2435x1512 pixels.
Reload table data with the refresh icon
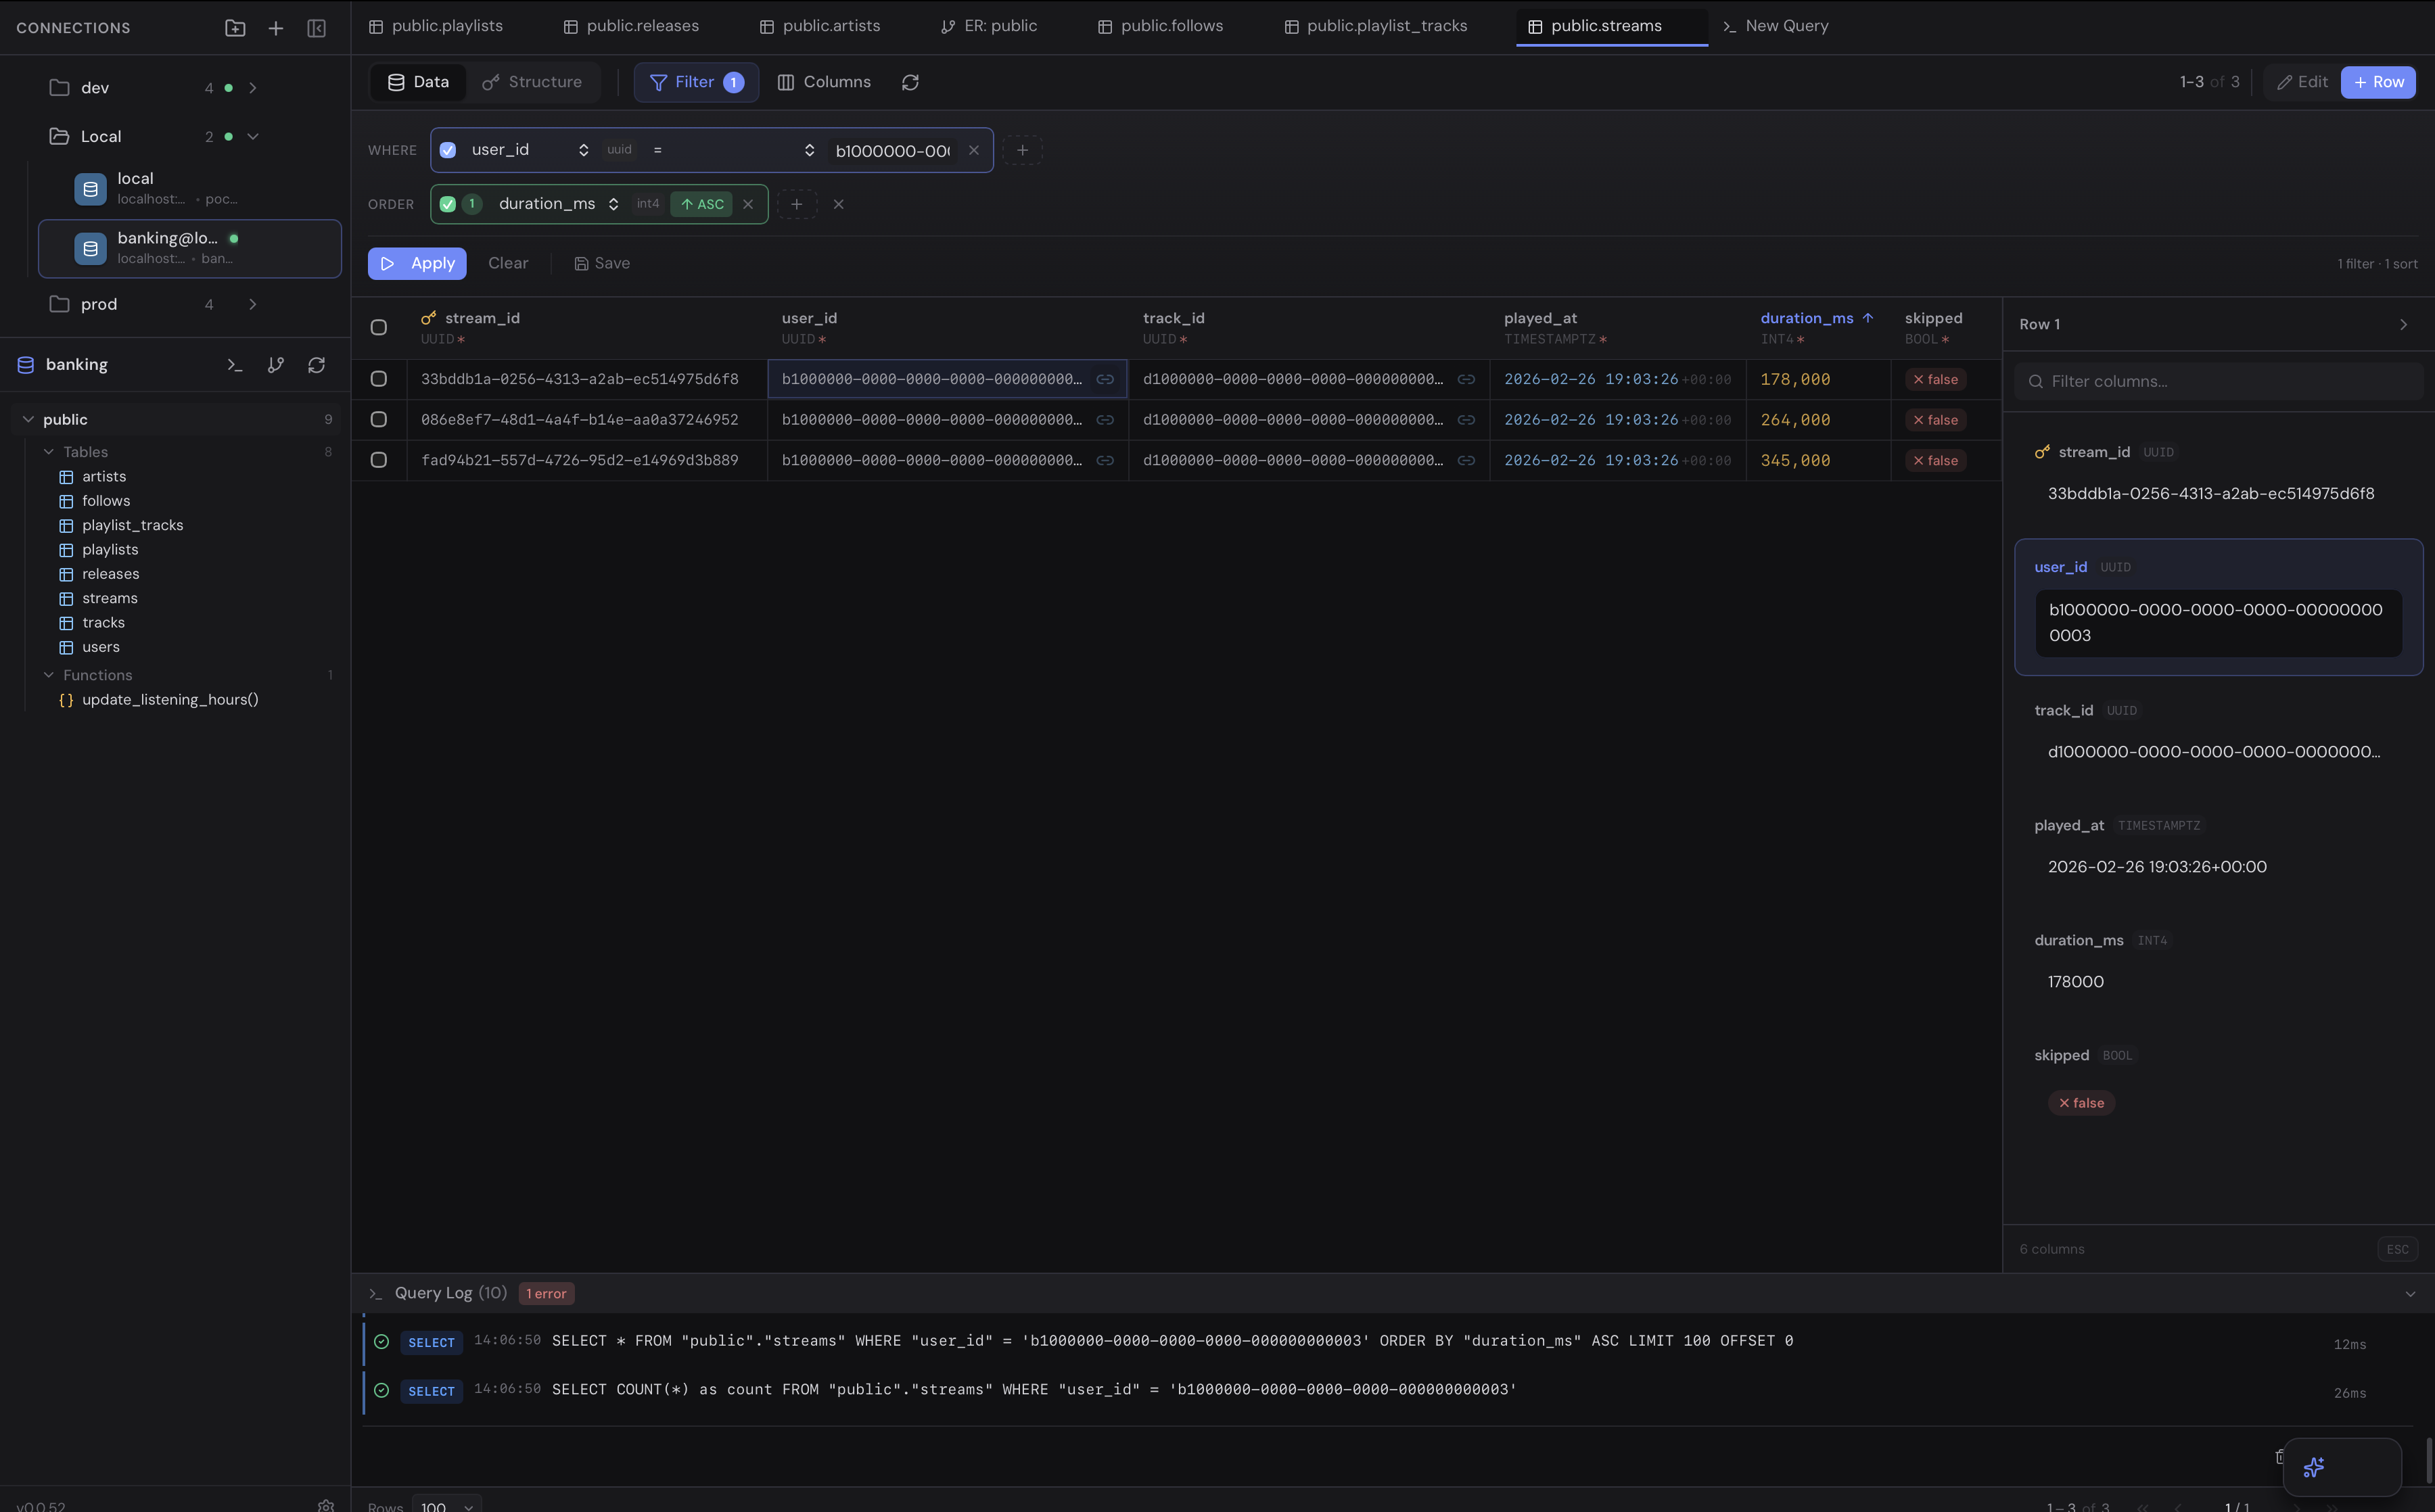pyautogui.click(x=910, y=82)
